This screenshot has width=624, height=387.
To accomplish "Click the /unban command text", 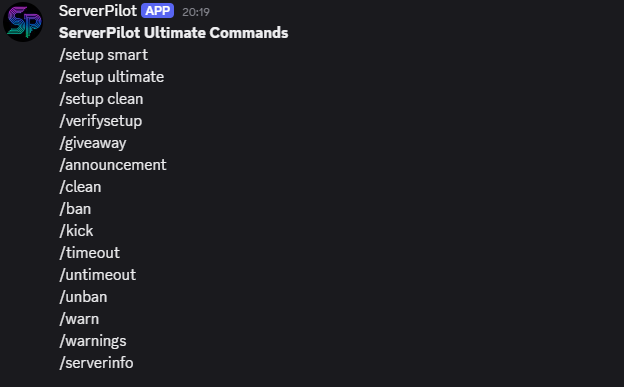I will 83,297.
